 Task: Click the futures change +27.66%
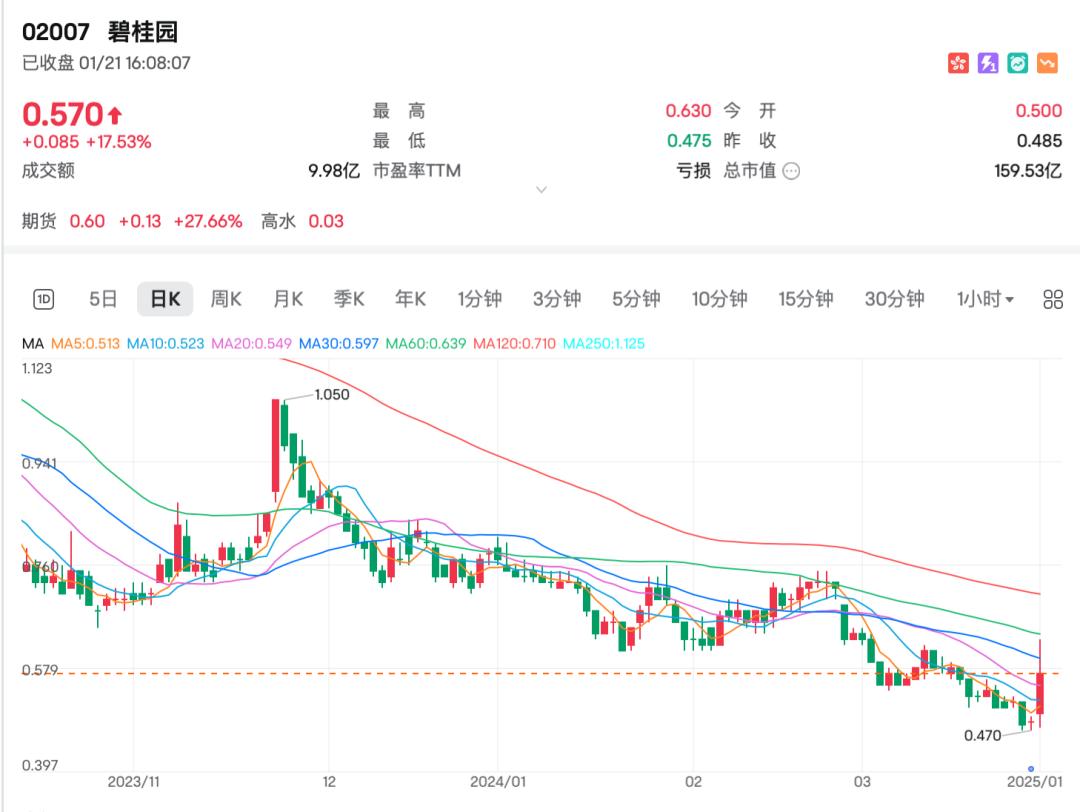coord(207,221)
